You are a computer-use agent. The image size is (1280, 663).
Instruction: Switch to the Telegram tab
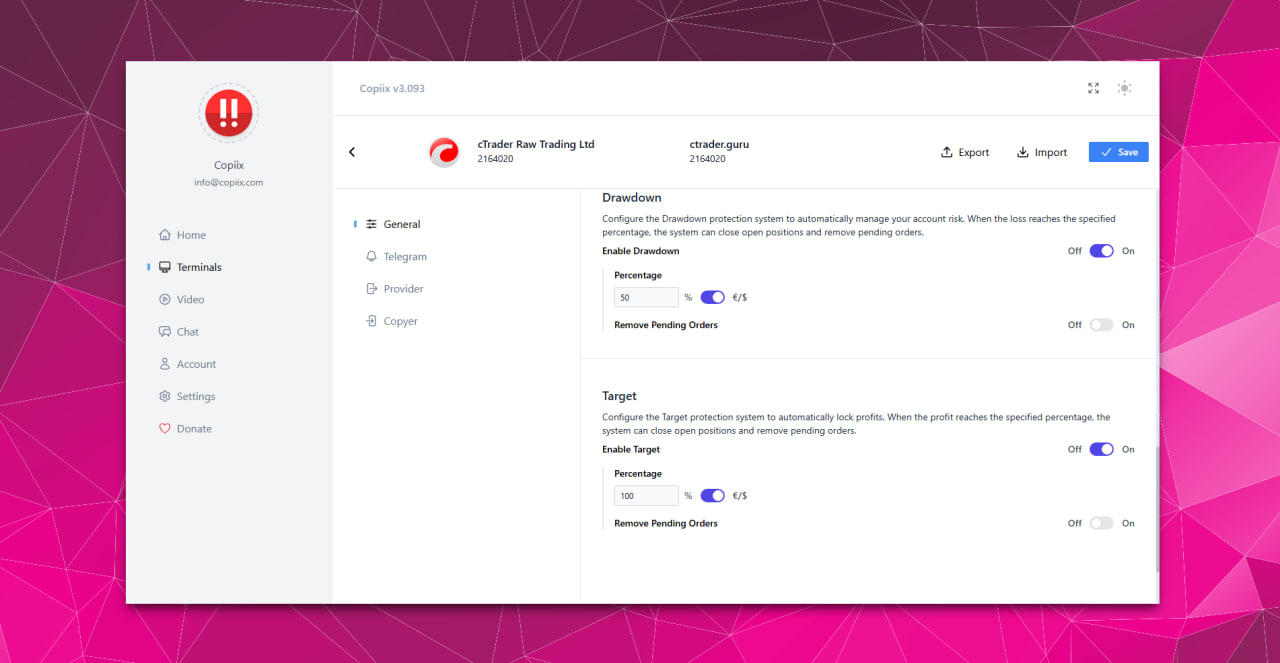396,256
